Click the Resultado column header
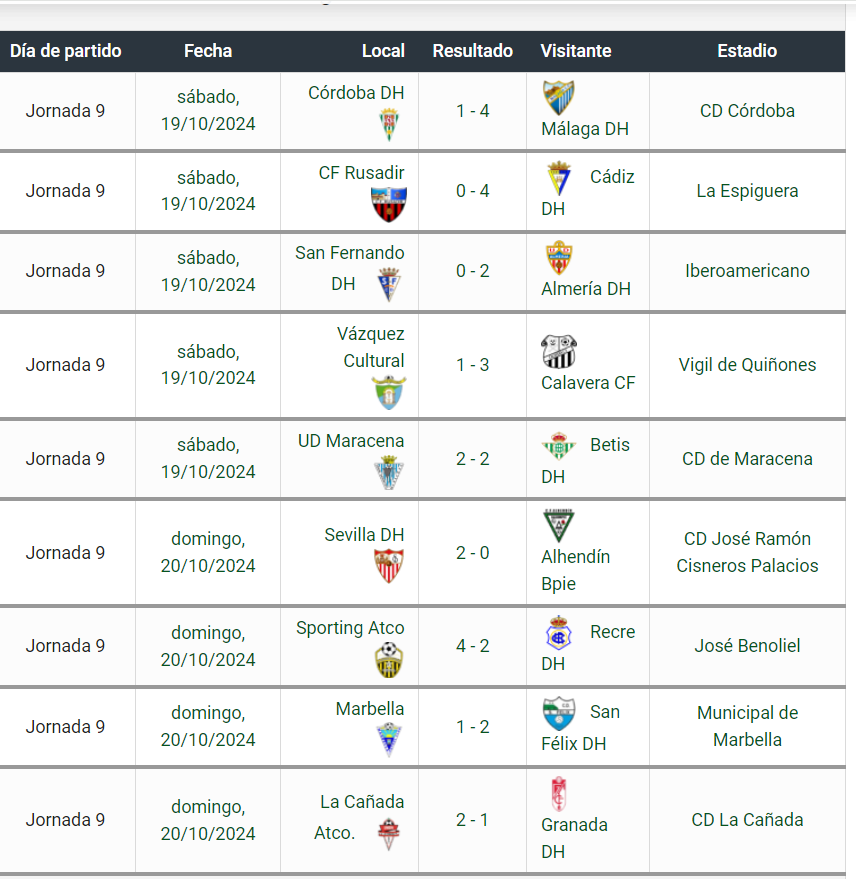 click(473, 51)
